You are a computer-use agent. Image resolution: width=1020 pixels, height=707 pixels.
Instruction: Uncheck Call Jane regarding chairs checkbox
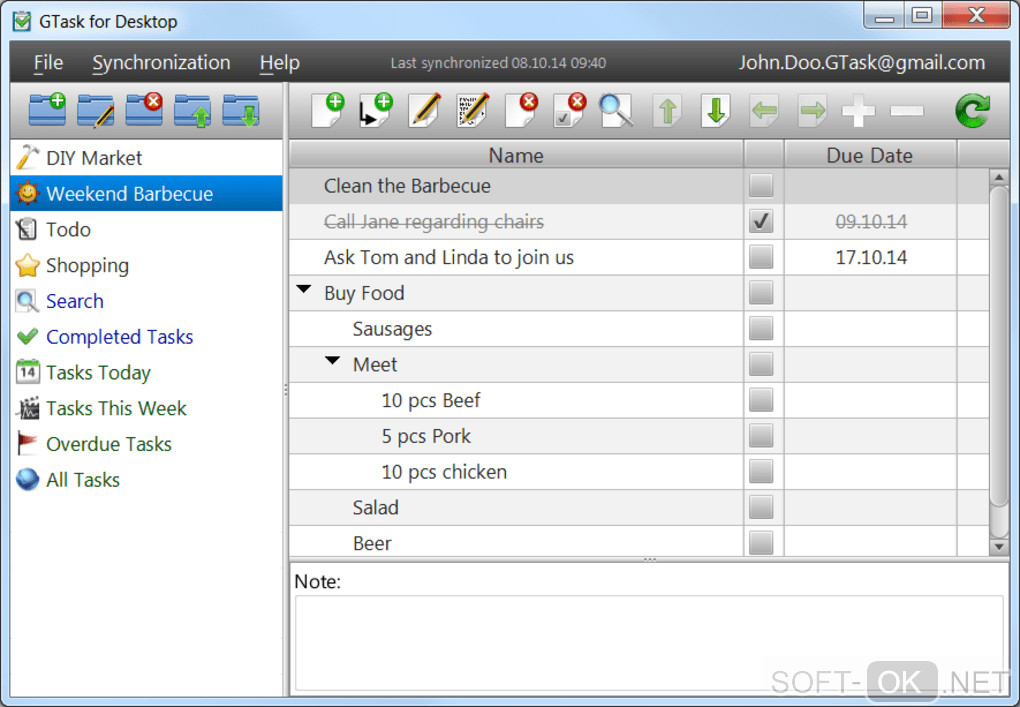tap(761, 221)
